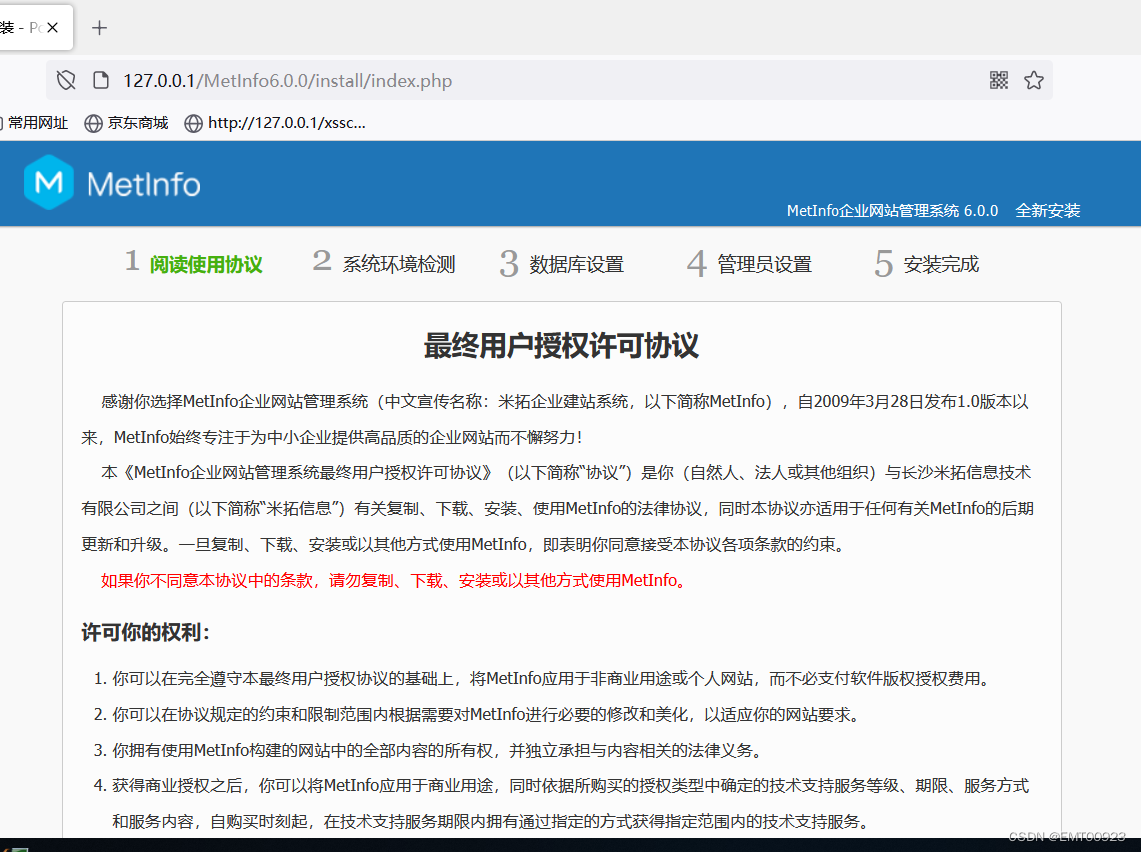The width and height of the screenshot is (1141, 852).
Task: Click the MetInfo hexagon logo icon
Action: [49, 183]
